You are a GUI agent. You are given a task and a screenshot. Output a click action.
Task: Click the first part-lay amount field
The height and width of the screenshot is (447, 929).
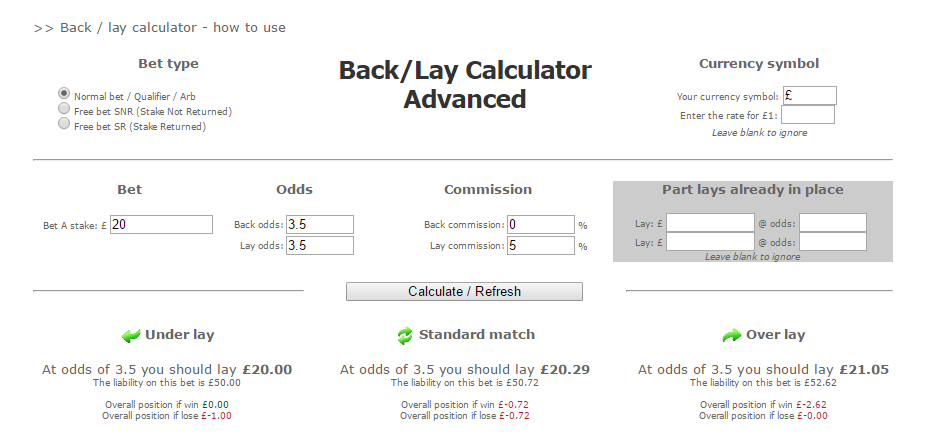(710, 223)
